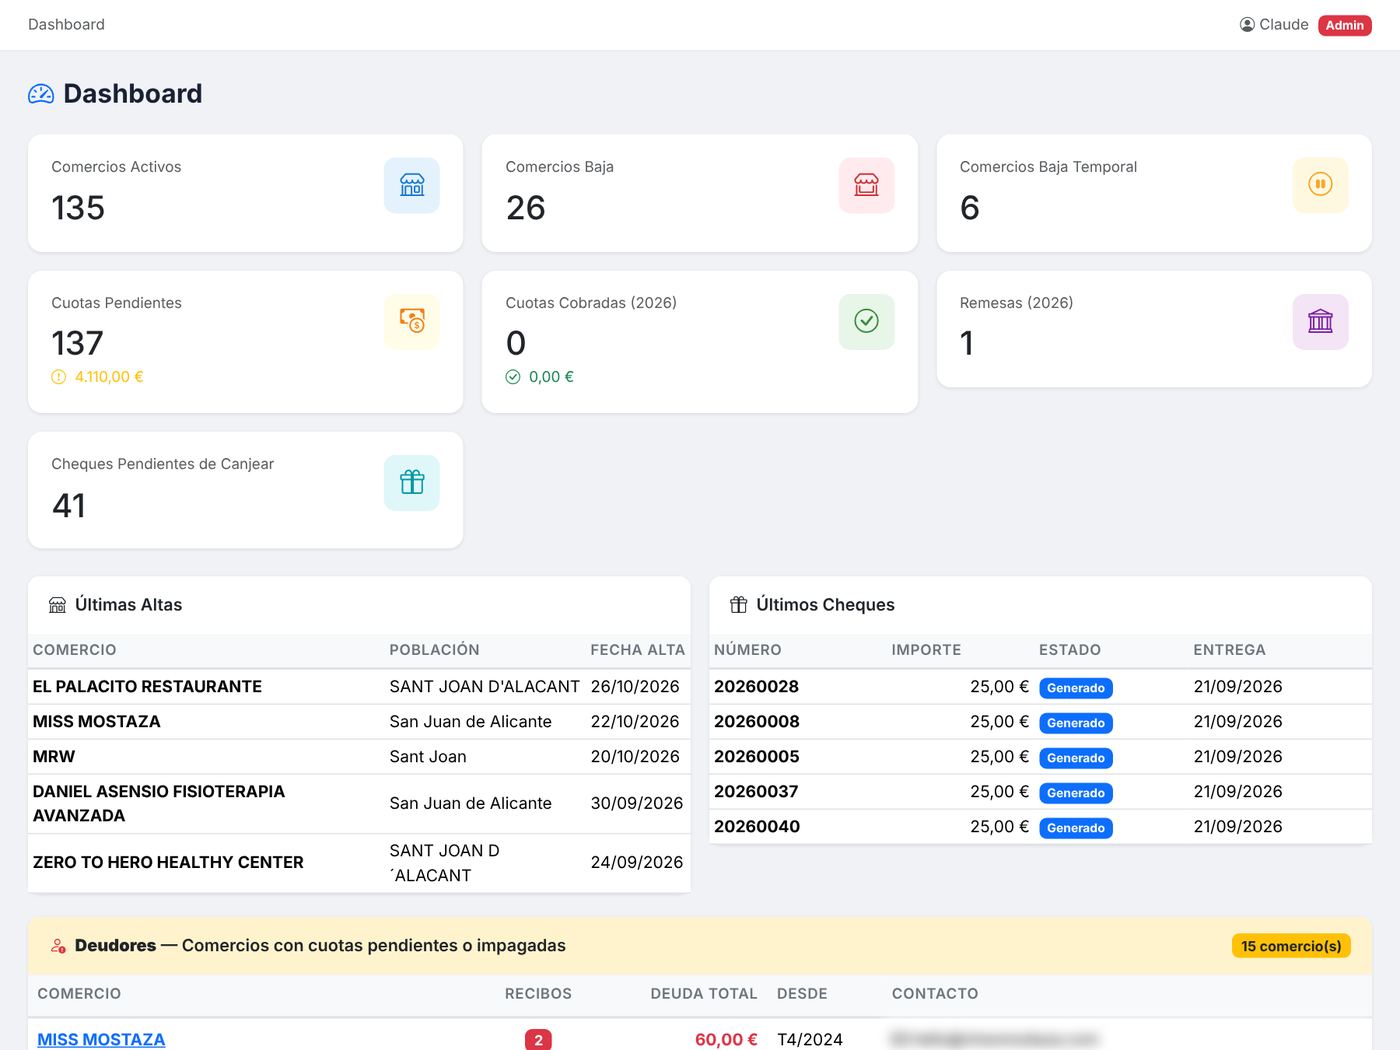
Task: Click the FECHA ALTA column header
Action: click(638, 650)
